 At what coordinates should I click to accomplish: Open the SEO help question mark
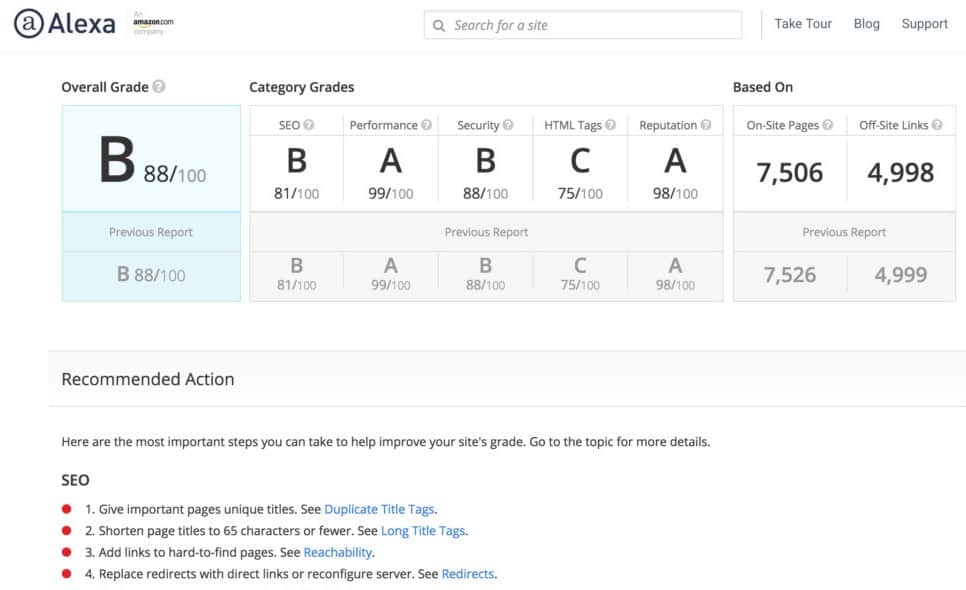[x=309, y=125]
